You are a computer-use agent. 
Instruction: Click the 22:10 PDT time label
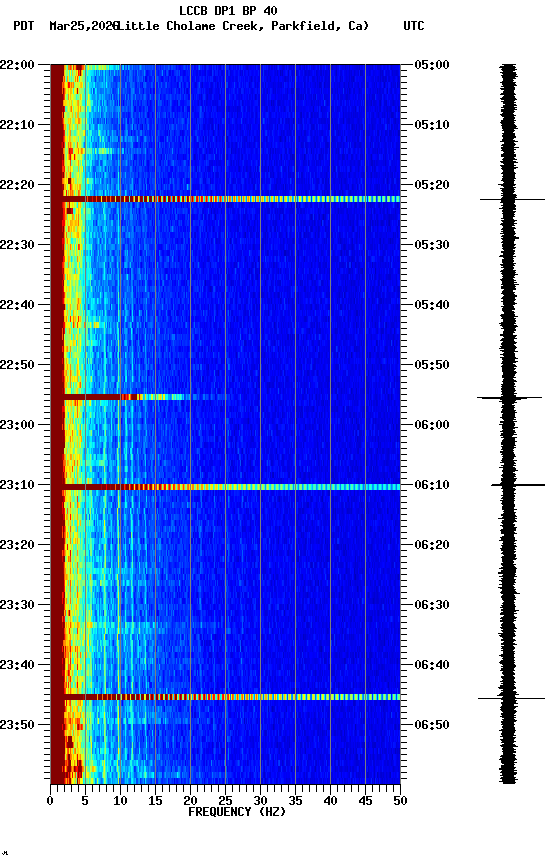click(x=17, y=125)
